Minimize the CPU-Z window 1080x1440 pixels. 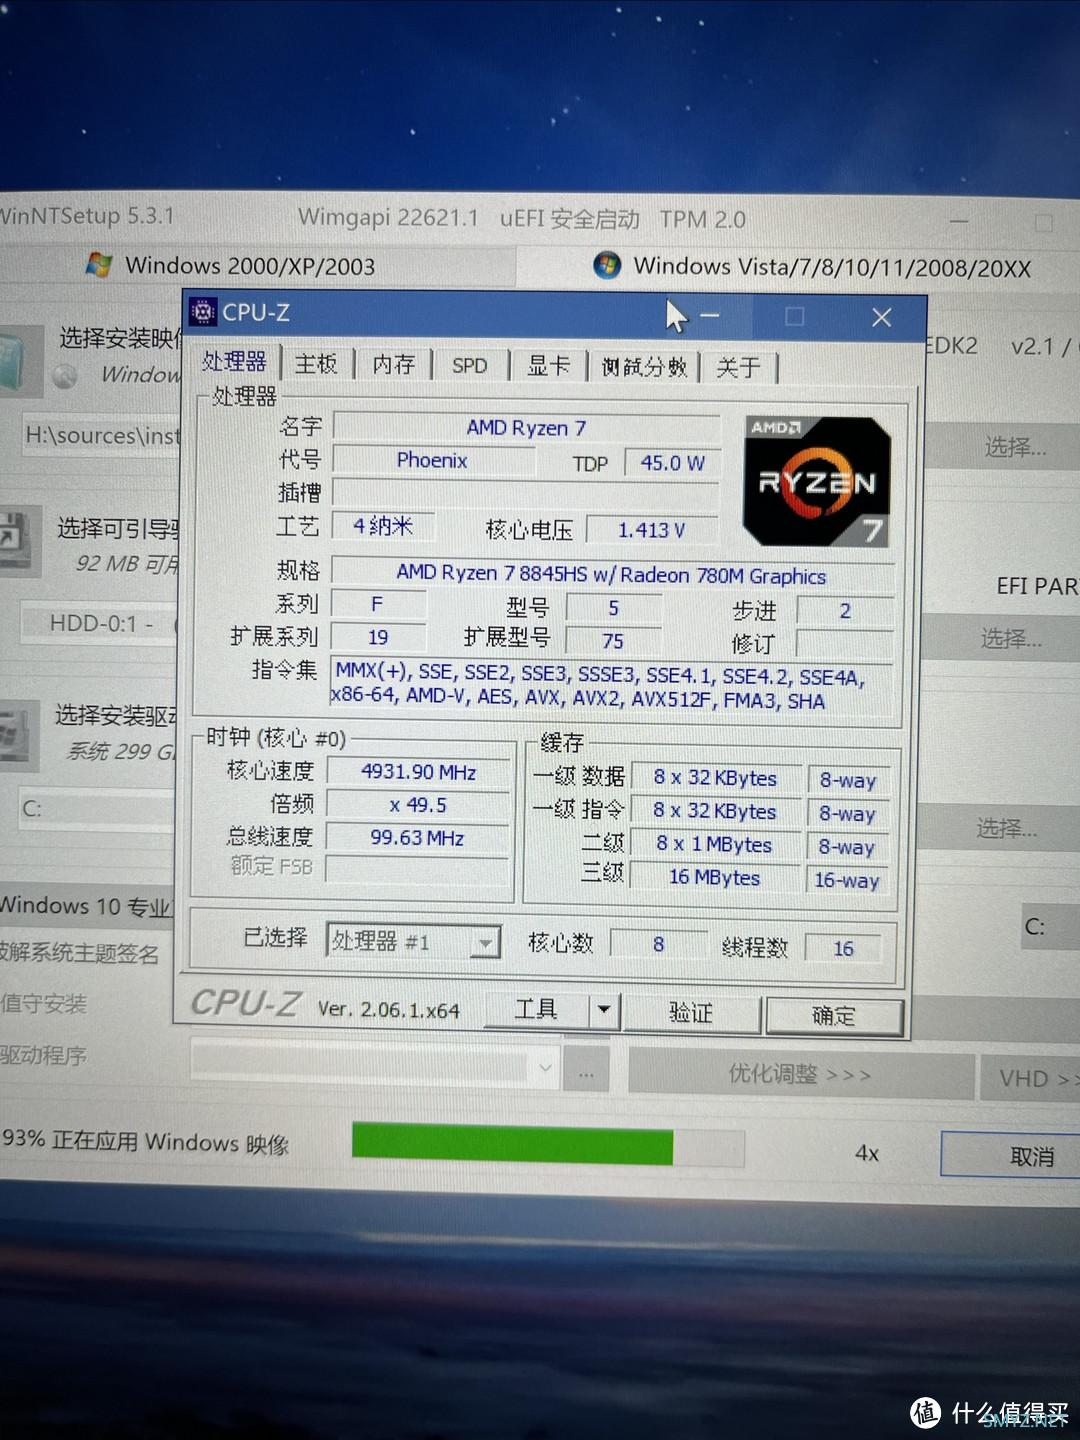tap(710, 316)
